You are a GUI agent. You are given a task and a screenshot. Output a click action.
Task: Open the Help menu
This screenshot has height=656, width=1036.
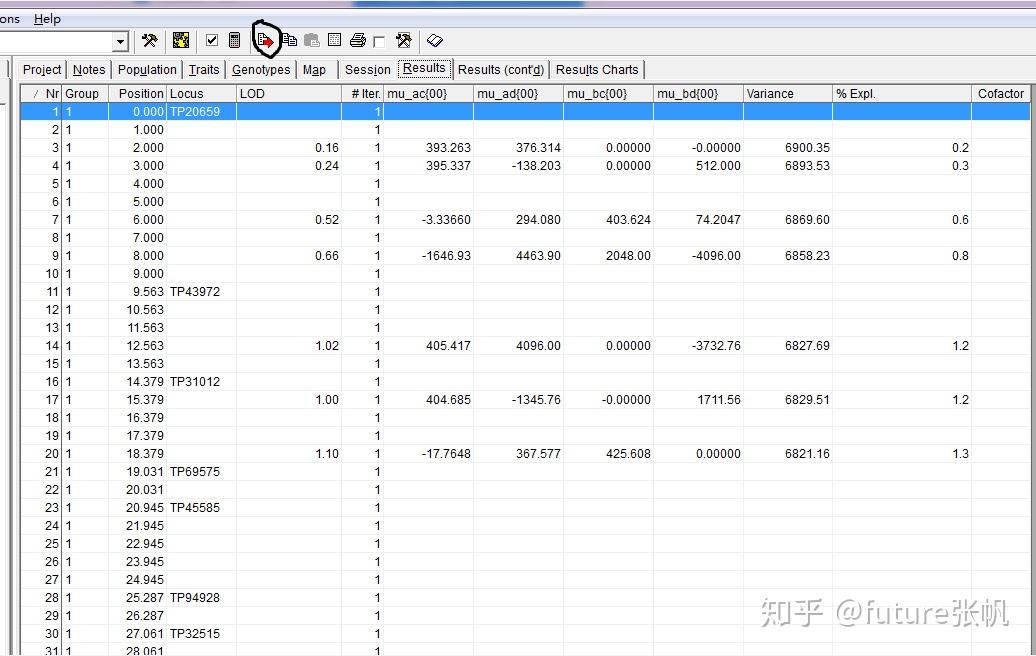pyautogui.click(x=47, y=19)
